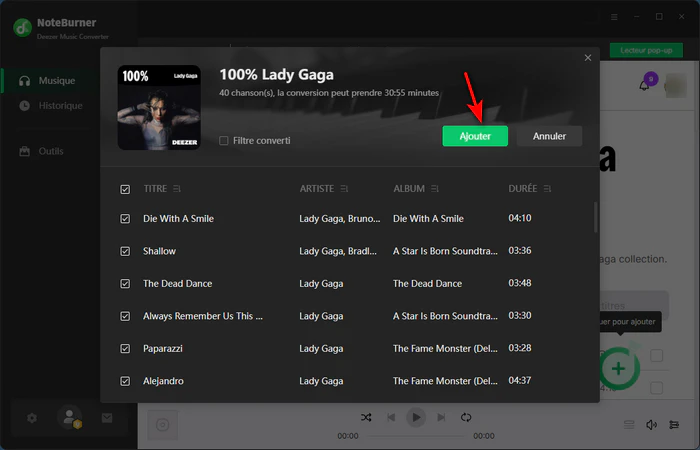Select the Alejandro title text
The image size is (700, 450).
pyautogui.click(x=163, y=381)
